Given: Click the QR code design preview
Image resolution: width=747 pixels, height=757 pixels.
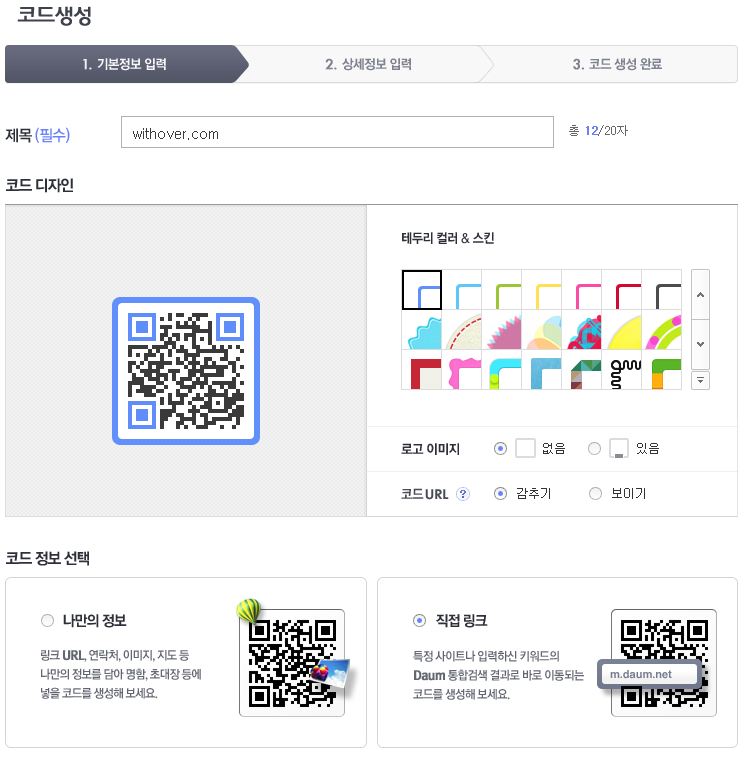Looking at the screenshot, I should (x=186, y=371).
